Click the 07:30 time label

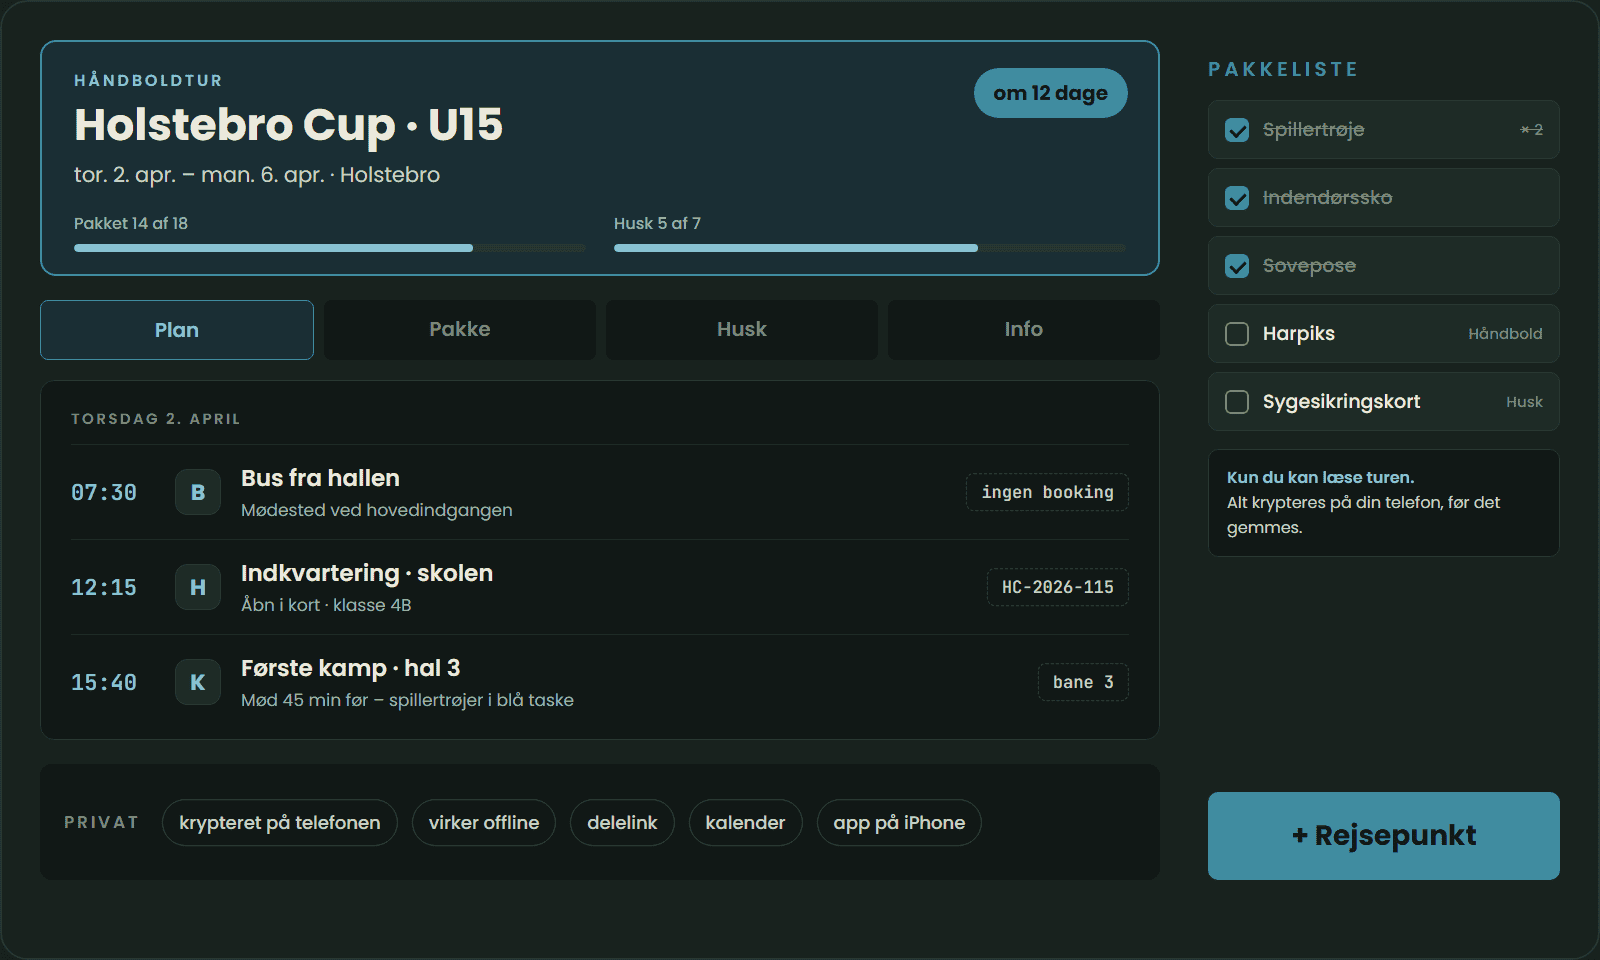[104, 492]
